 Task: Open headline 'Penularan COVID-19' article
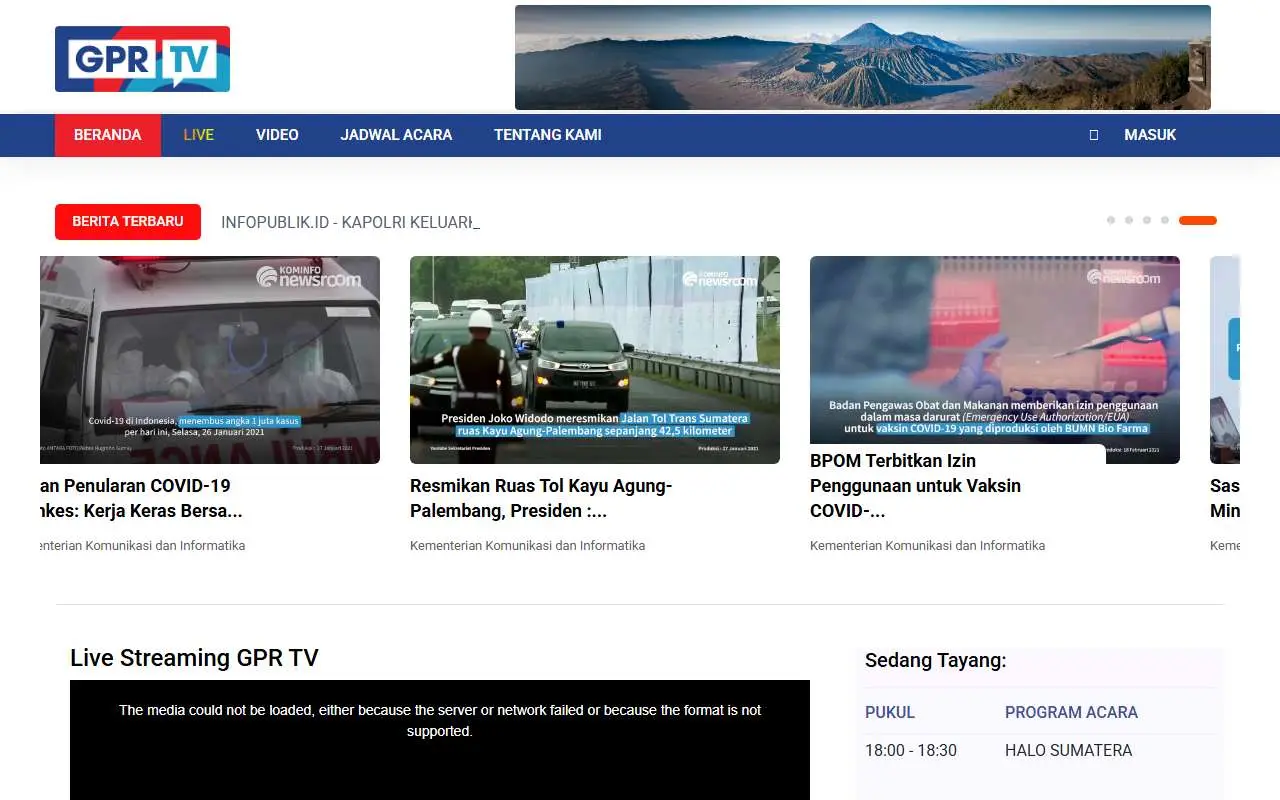tap(141, 498)
